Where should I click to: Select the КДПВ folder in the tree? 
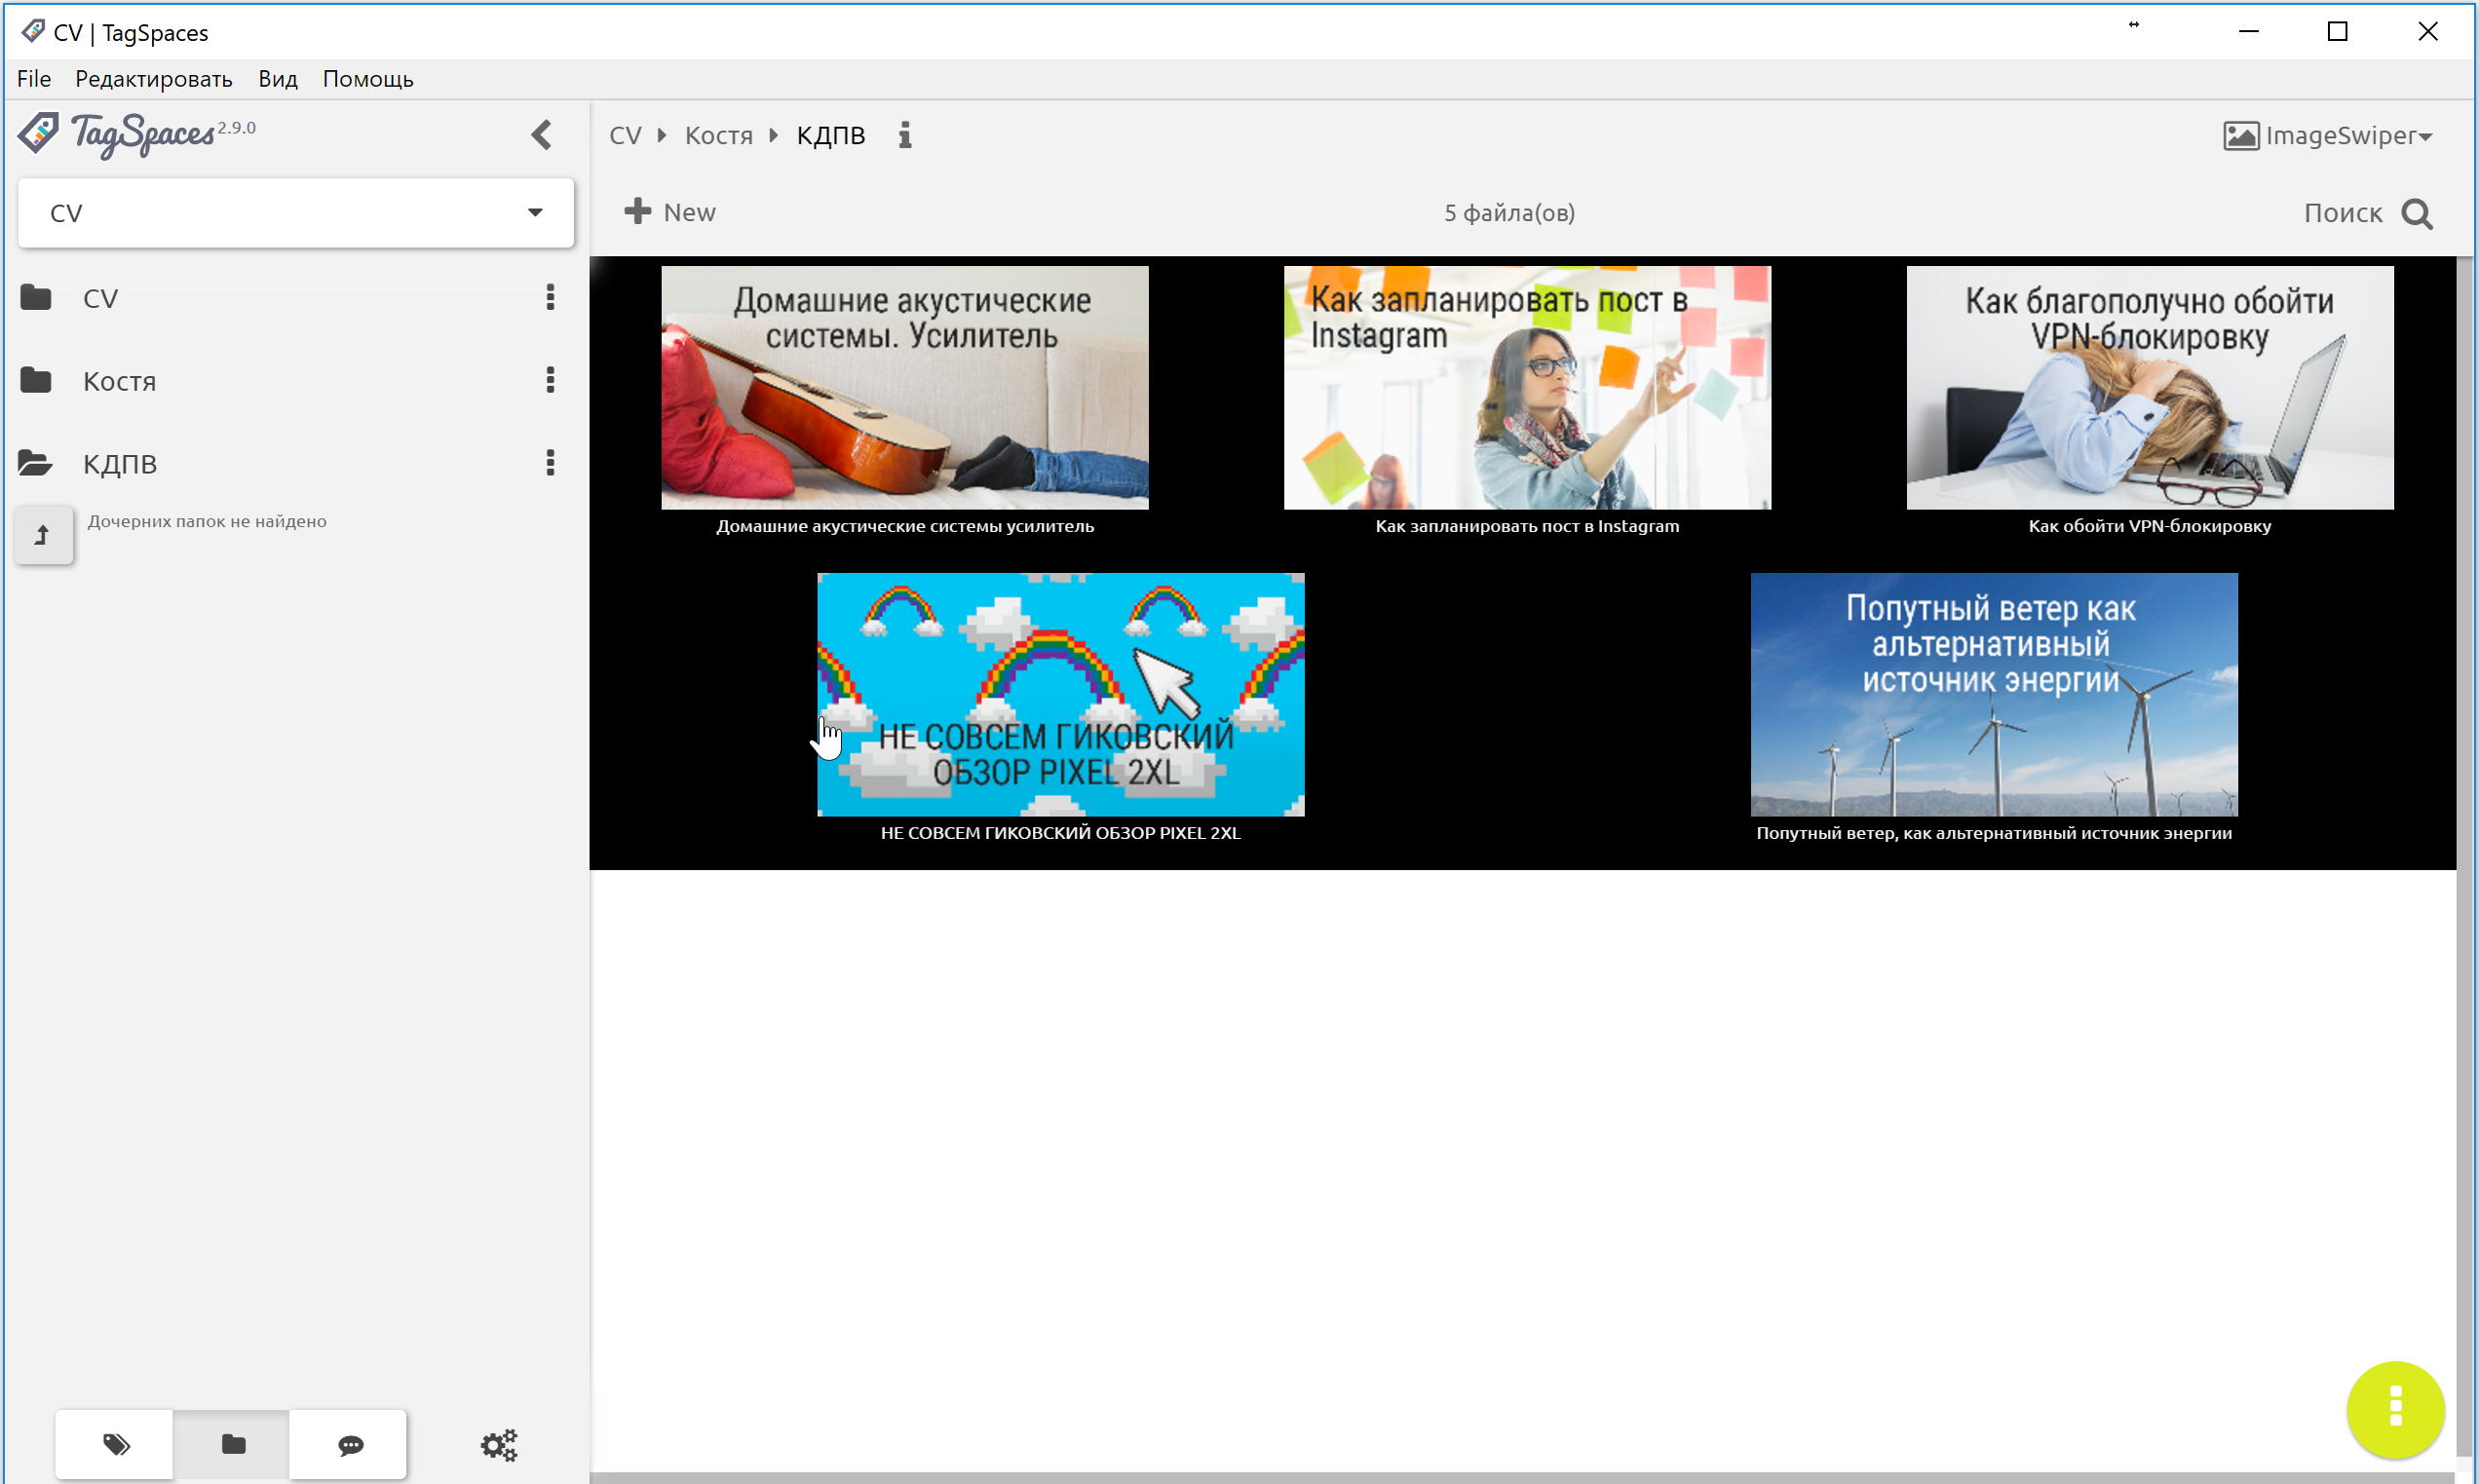point(119,464)
